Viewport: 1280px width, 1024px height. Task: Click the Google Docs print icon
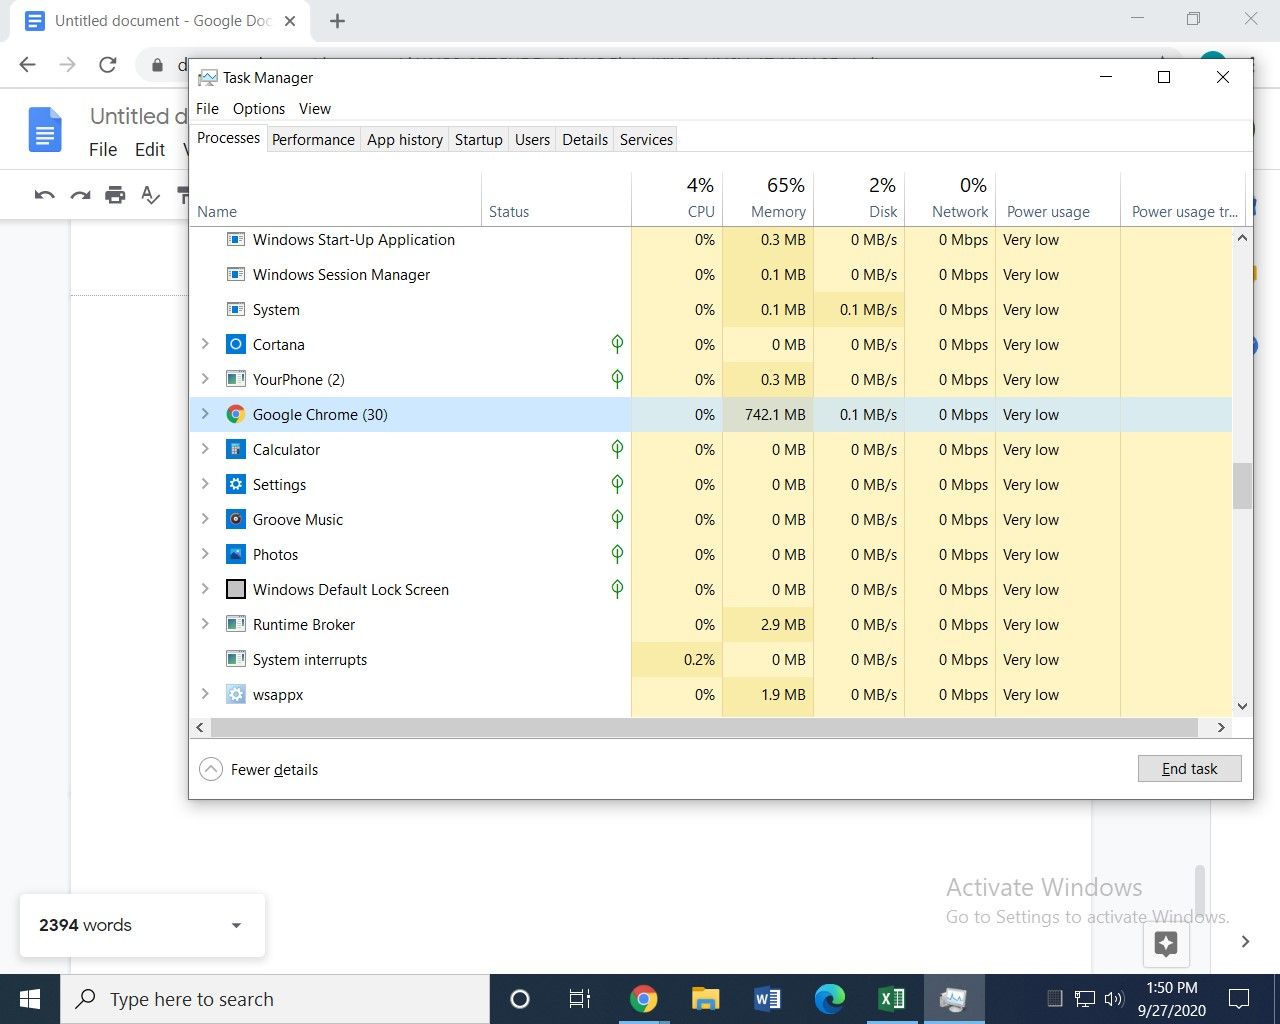116,195
